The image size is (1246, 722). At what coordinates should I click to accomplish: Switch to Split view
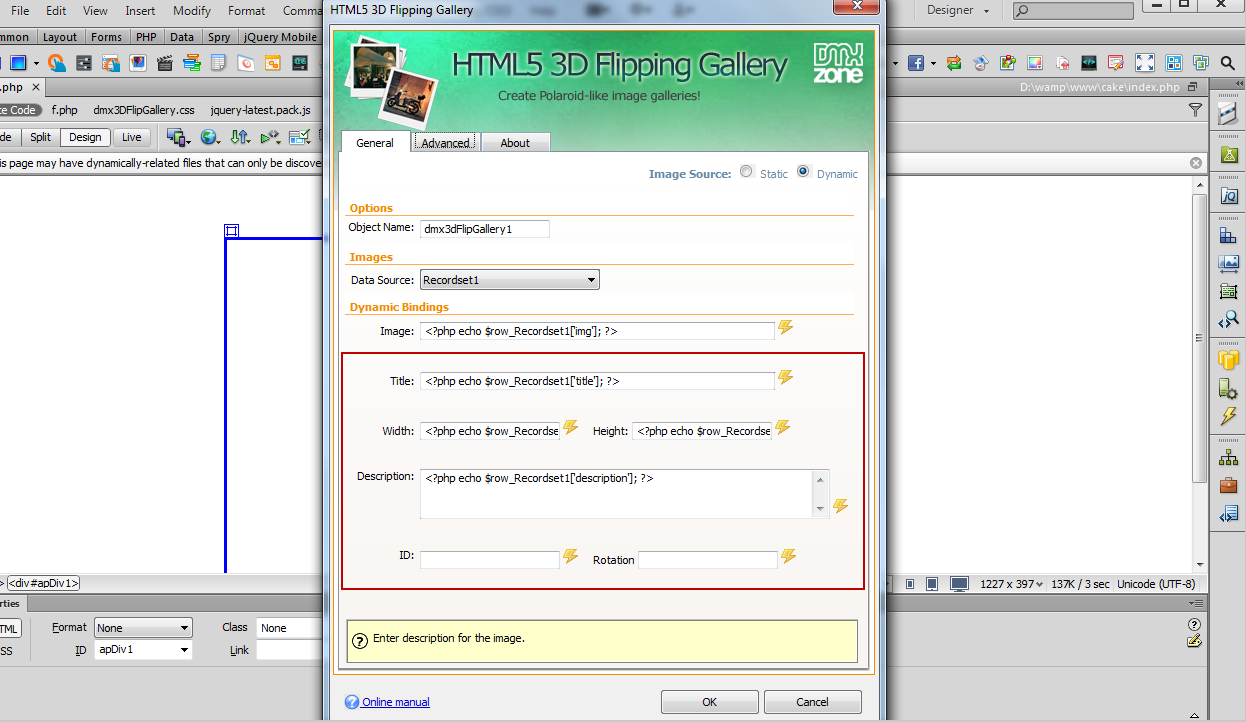coord(40,137)
